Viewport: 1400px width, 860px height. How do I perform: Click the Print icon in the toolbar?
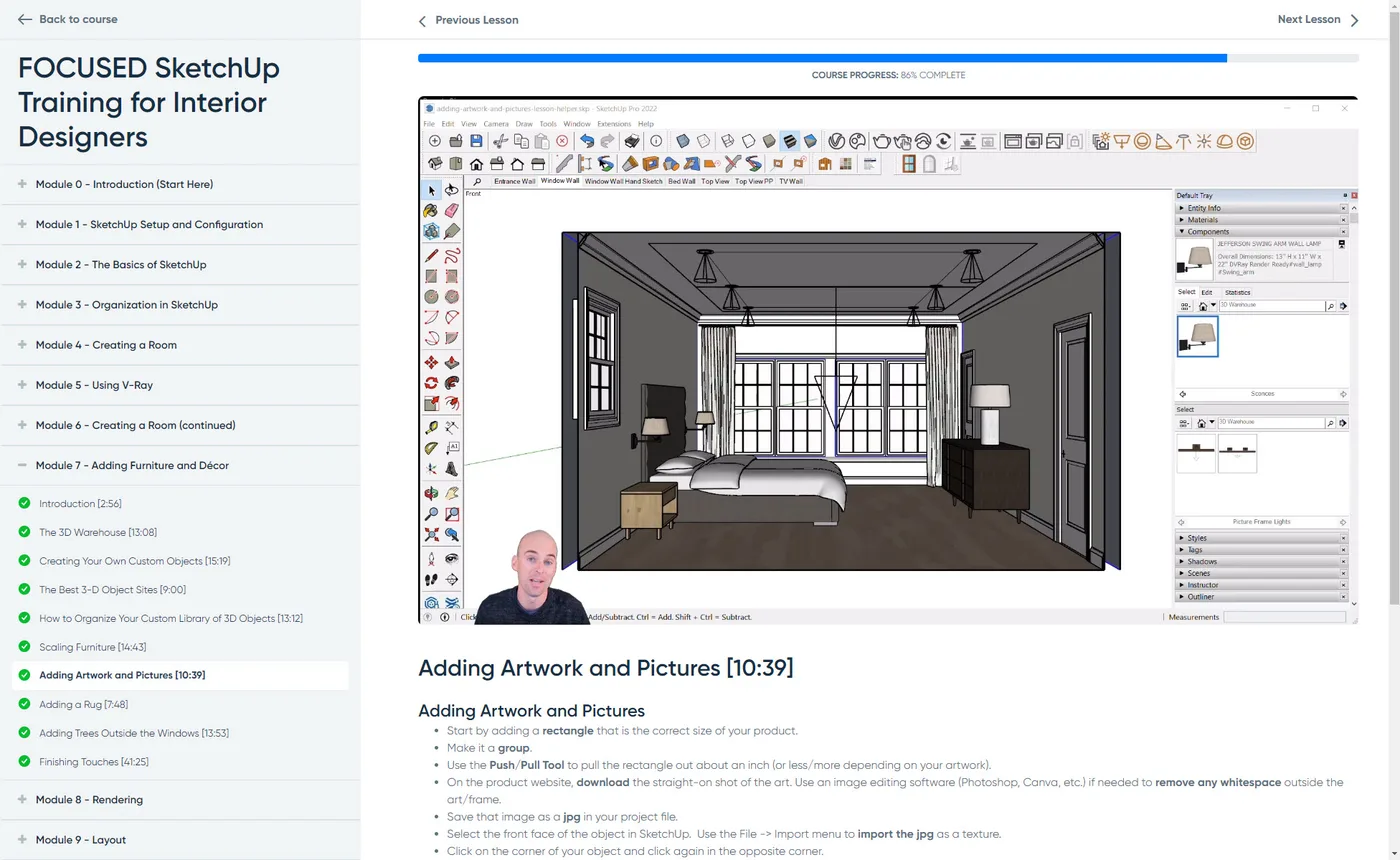coord(632,141)
